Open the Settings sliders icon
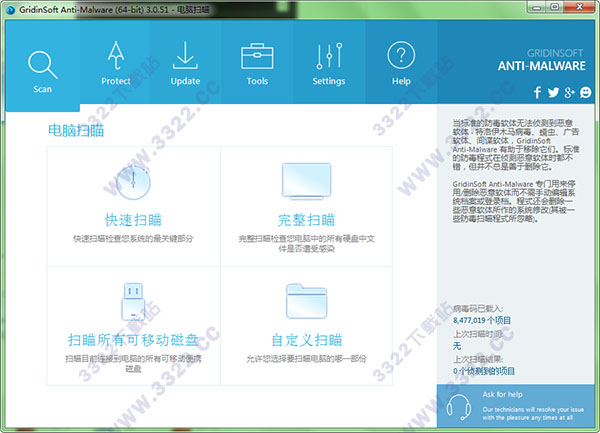Viewport: 600px width, 433px height. tap(329, 56)
